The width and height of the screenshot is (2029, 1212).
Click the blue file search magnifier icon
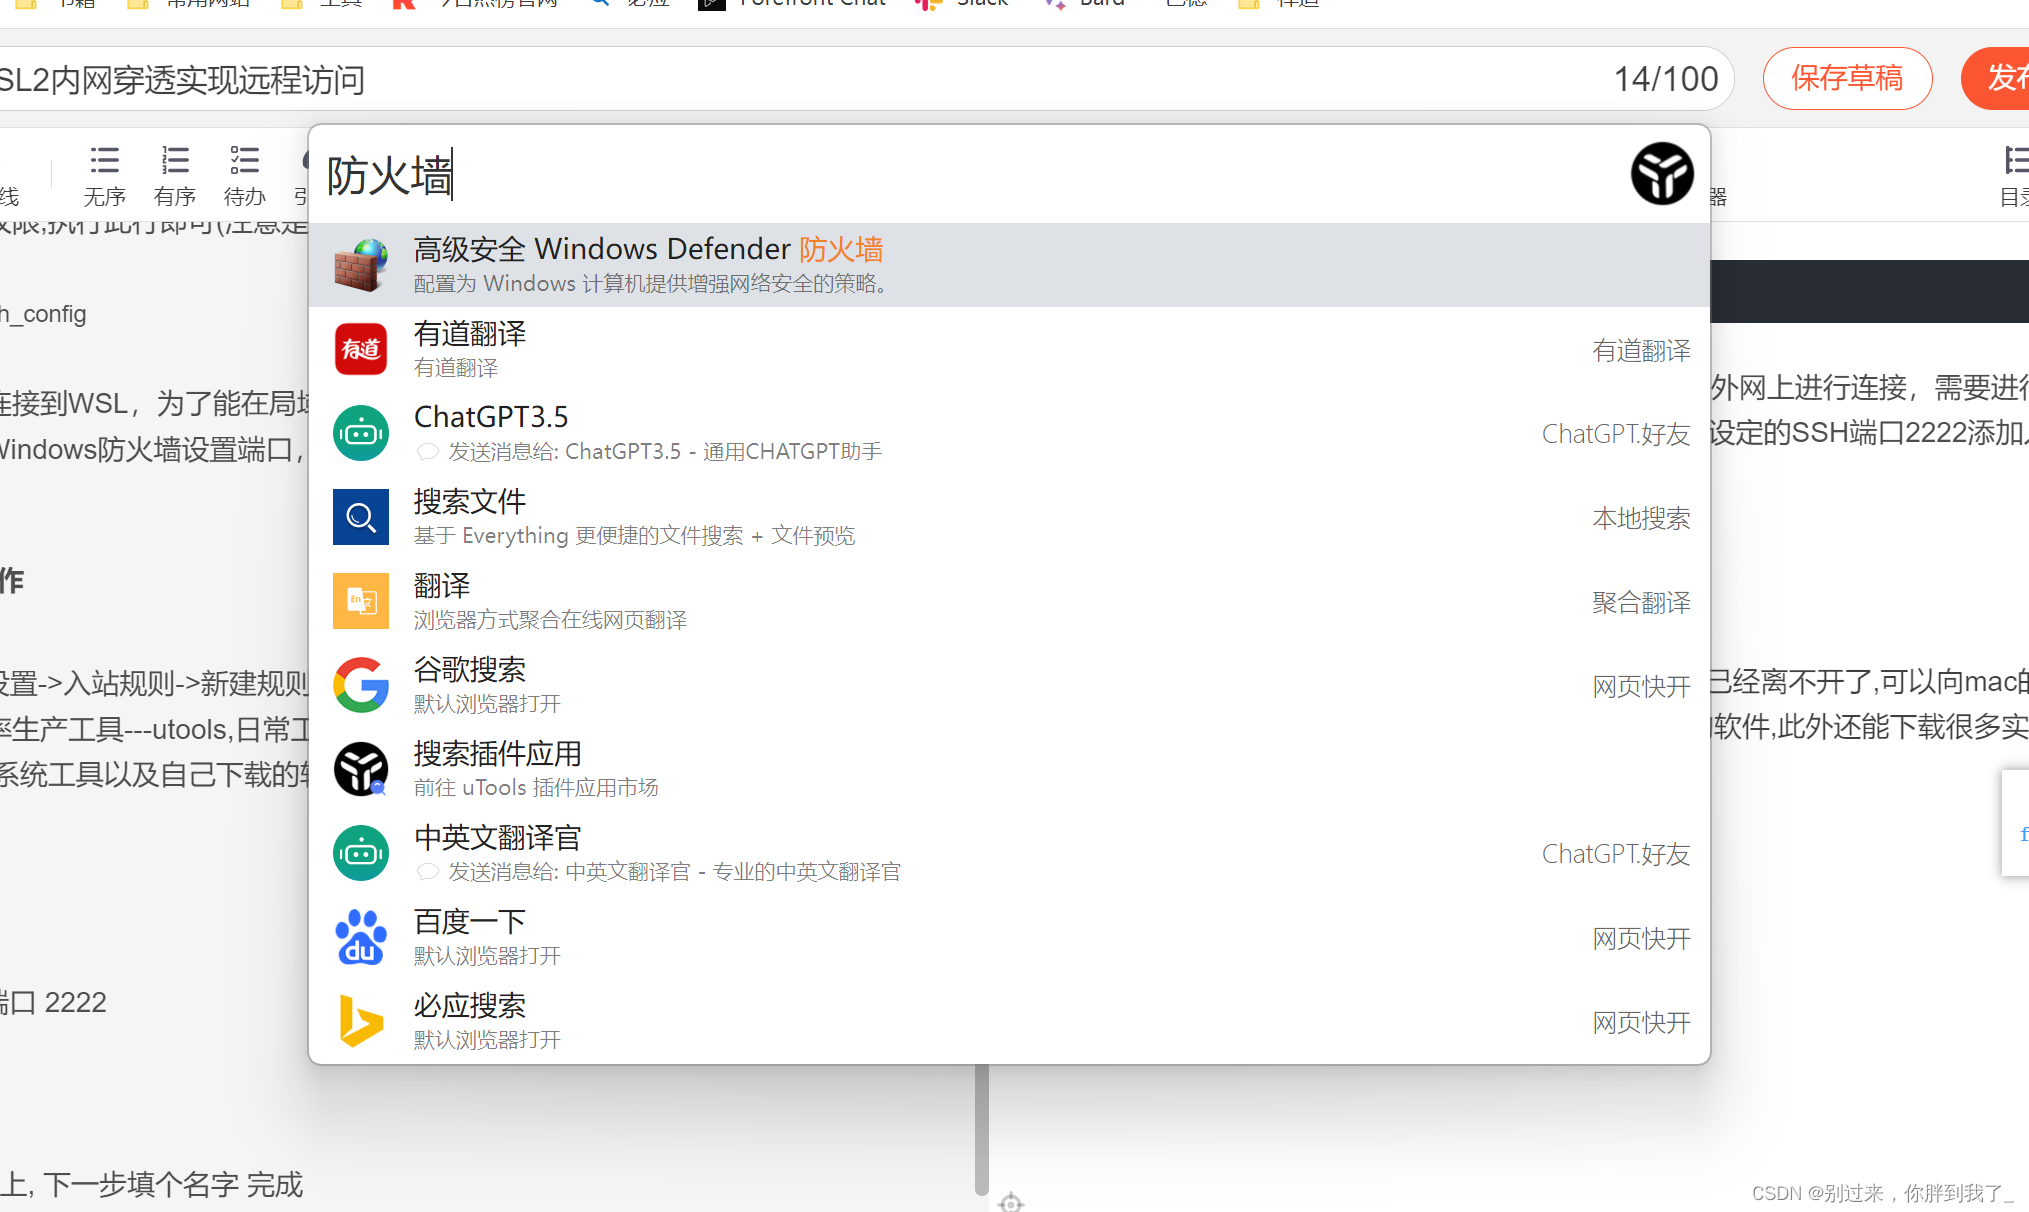pos(361,517)
